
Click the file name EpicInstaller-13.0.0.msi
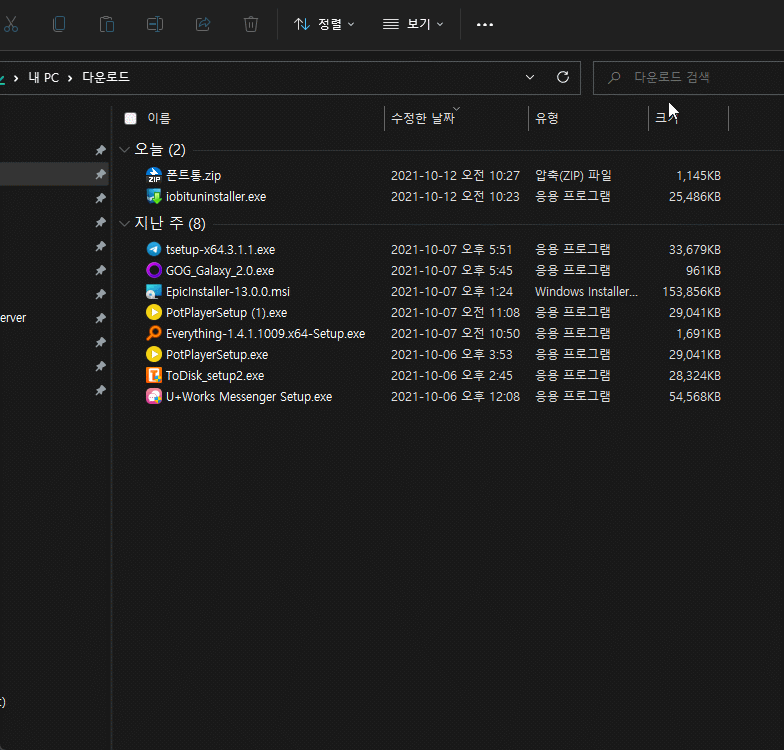(228, 292)
